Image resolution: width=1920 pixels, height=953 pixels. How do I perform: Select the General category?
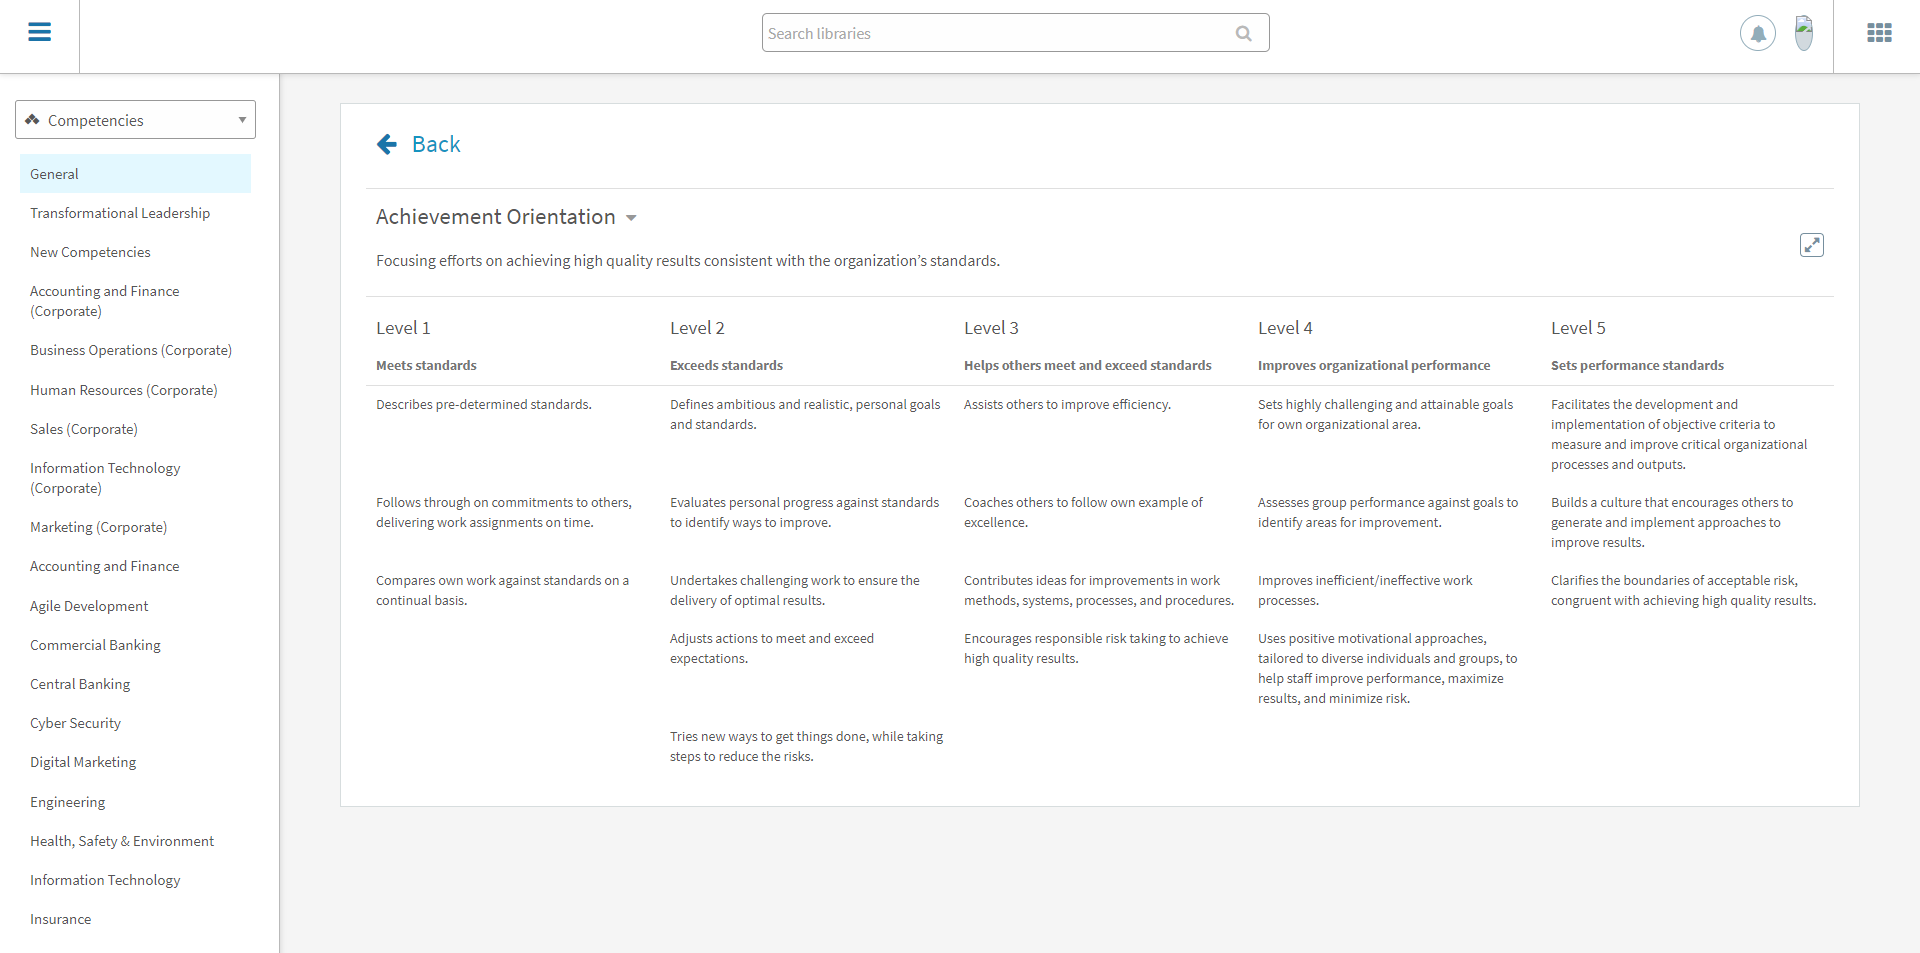click(x=54, y=174)
